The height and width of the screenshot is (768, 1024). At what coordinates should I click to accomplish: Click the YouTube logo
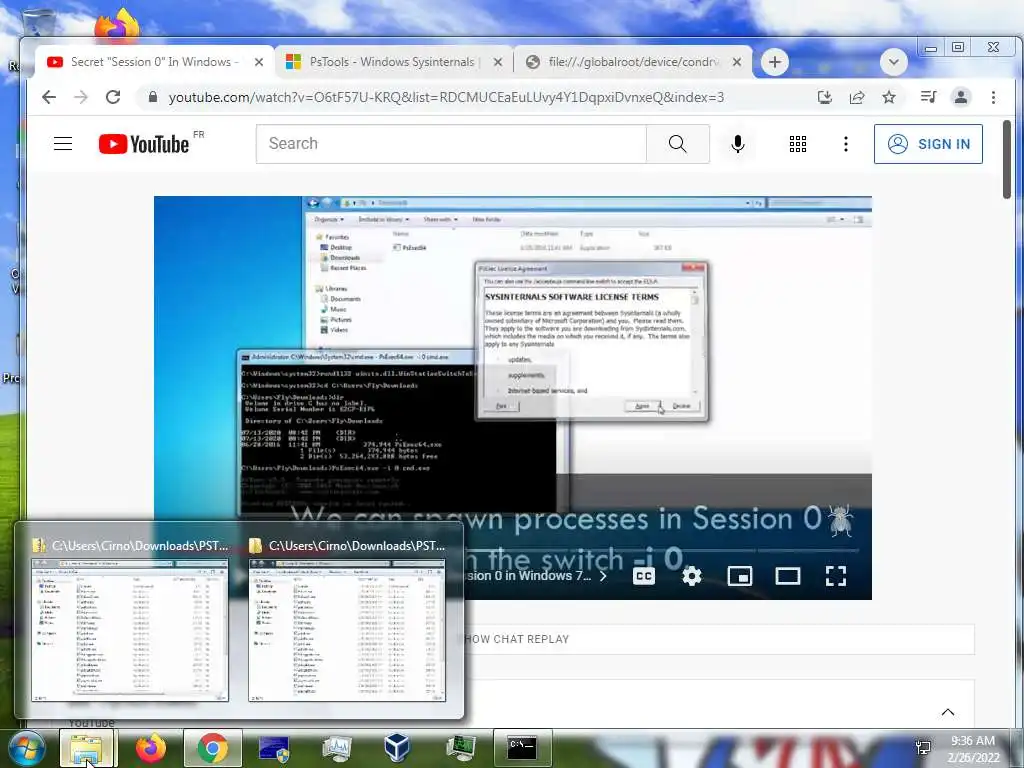click(144, 144)
